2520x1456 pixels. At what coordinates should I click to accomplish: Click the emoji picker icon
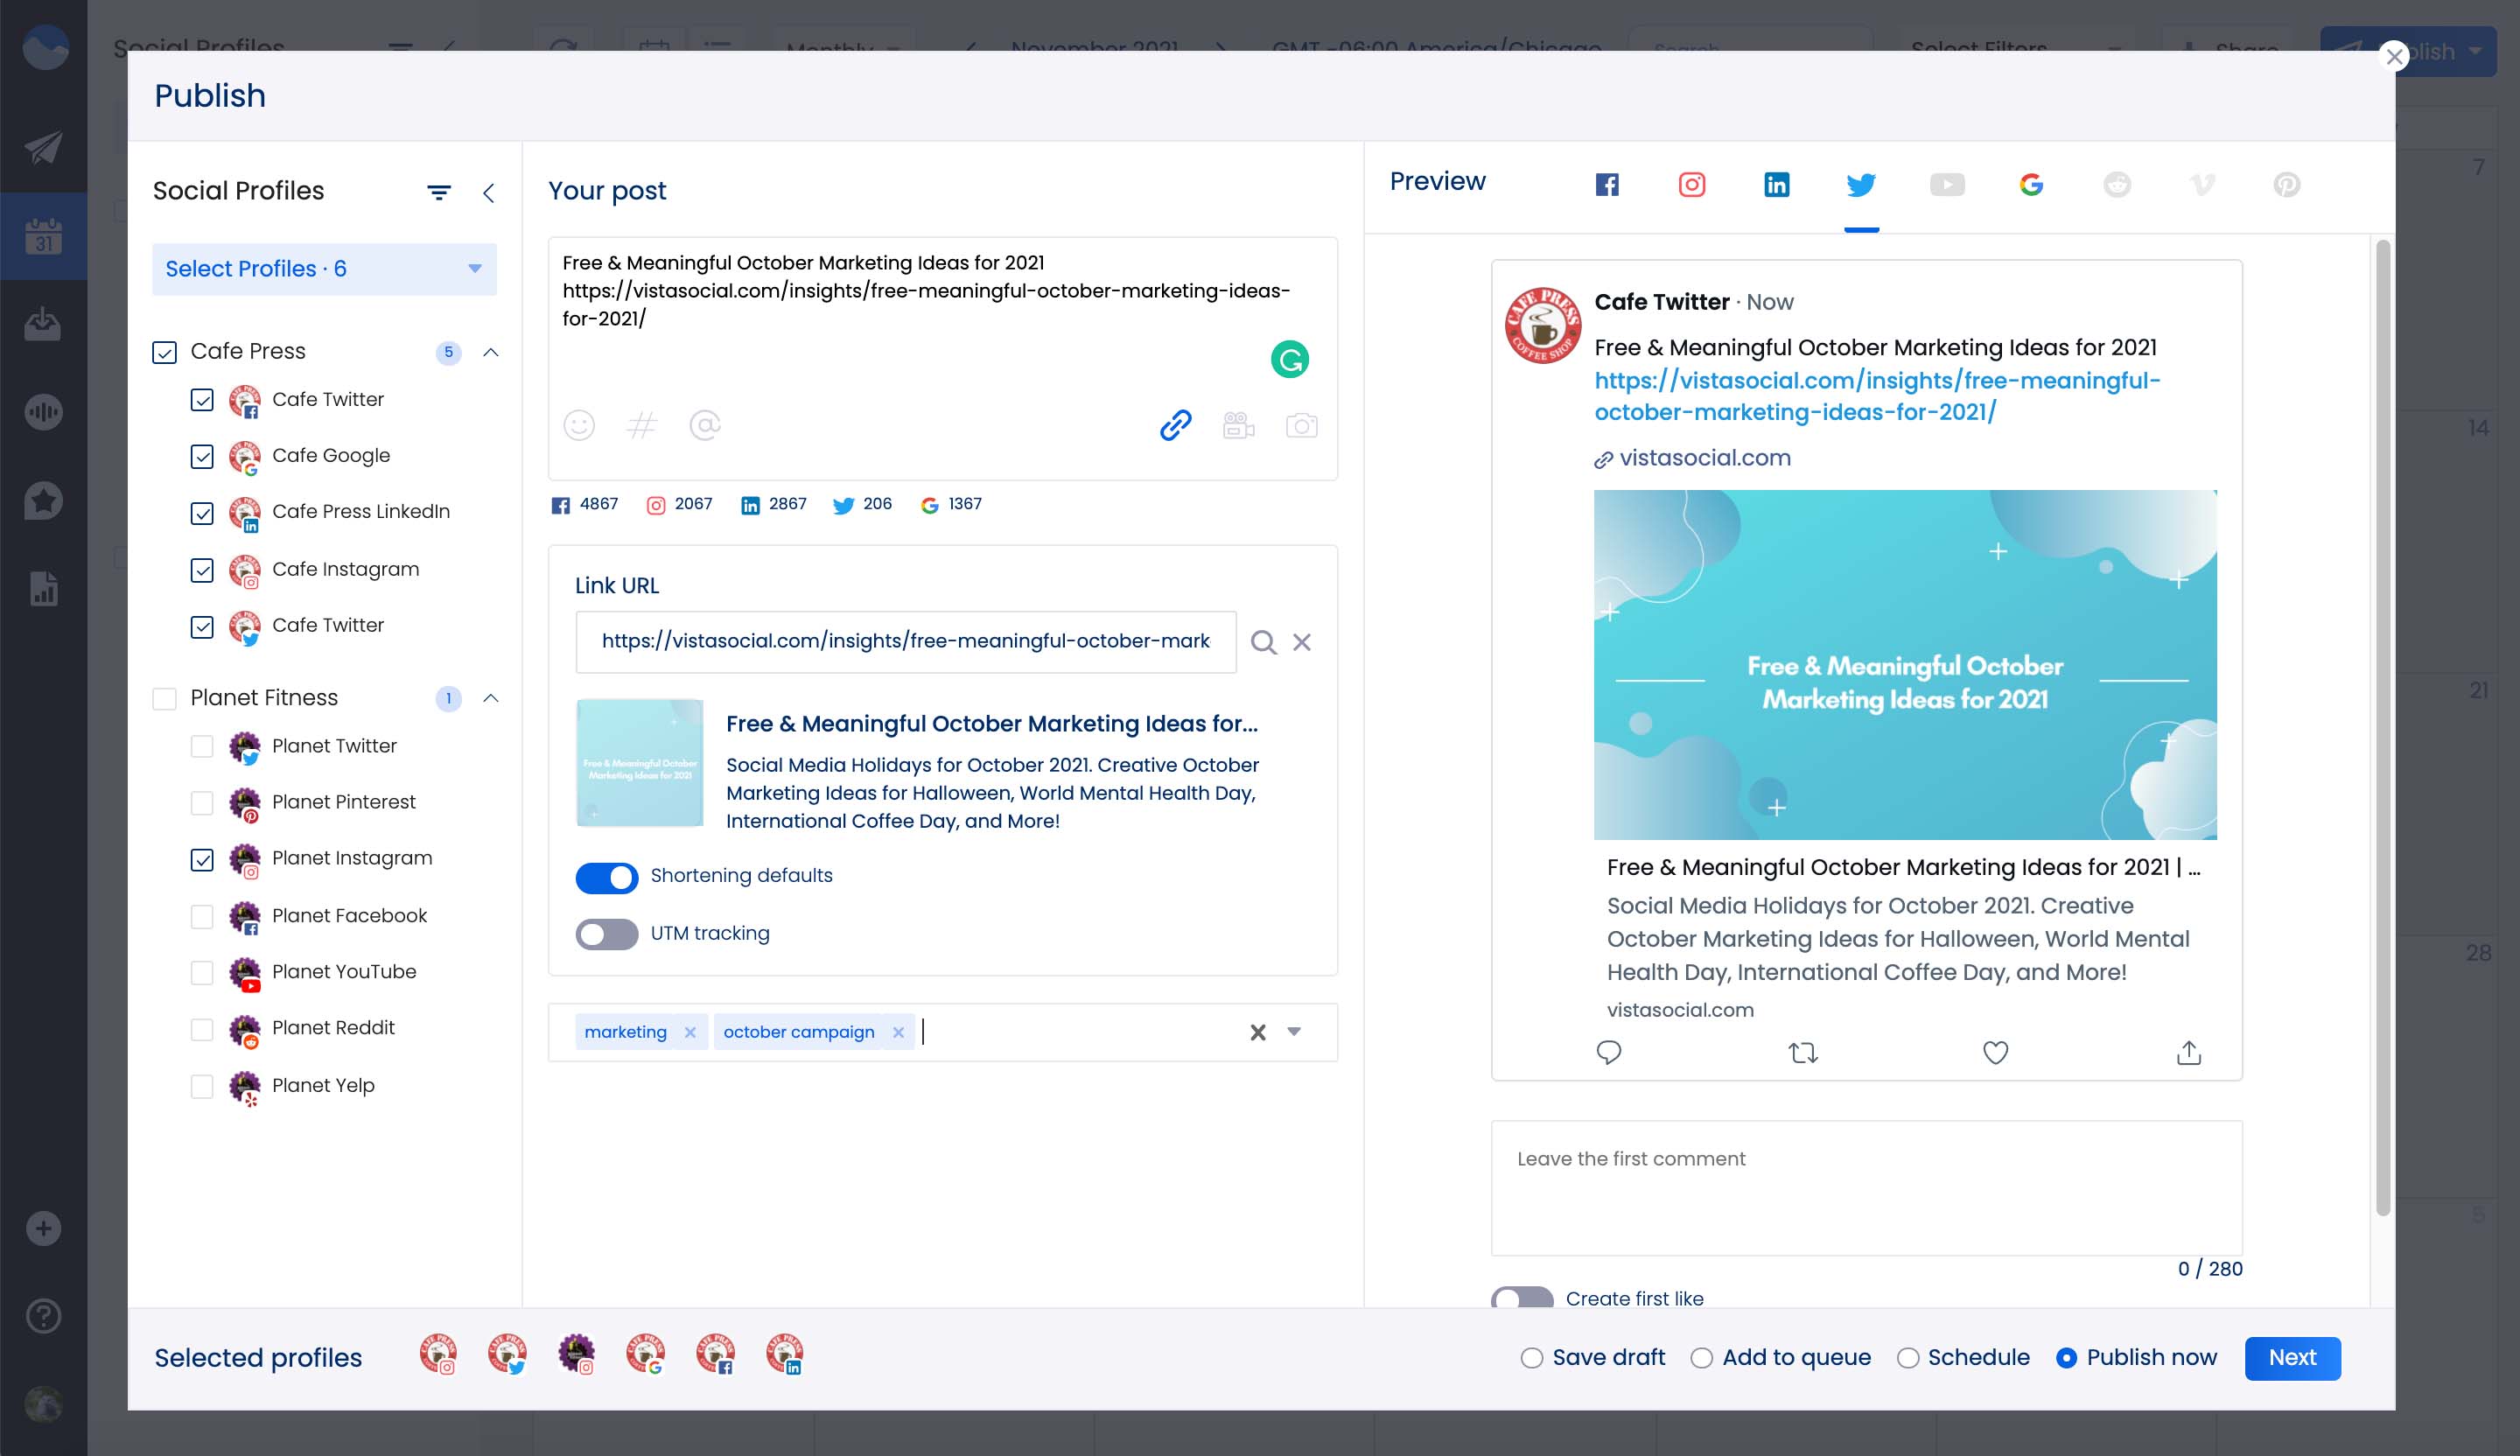579,426
